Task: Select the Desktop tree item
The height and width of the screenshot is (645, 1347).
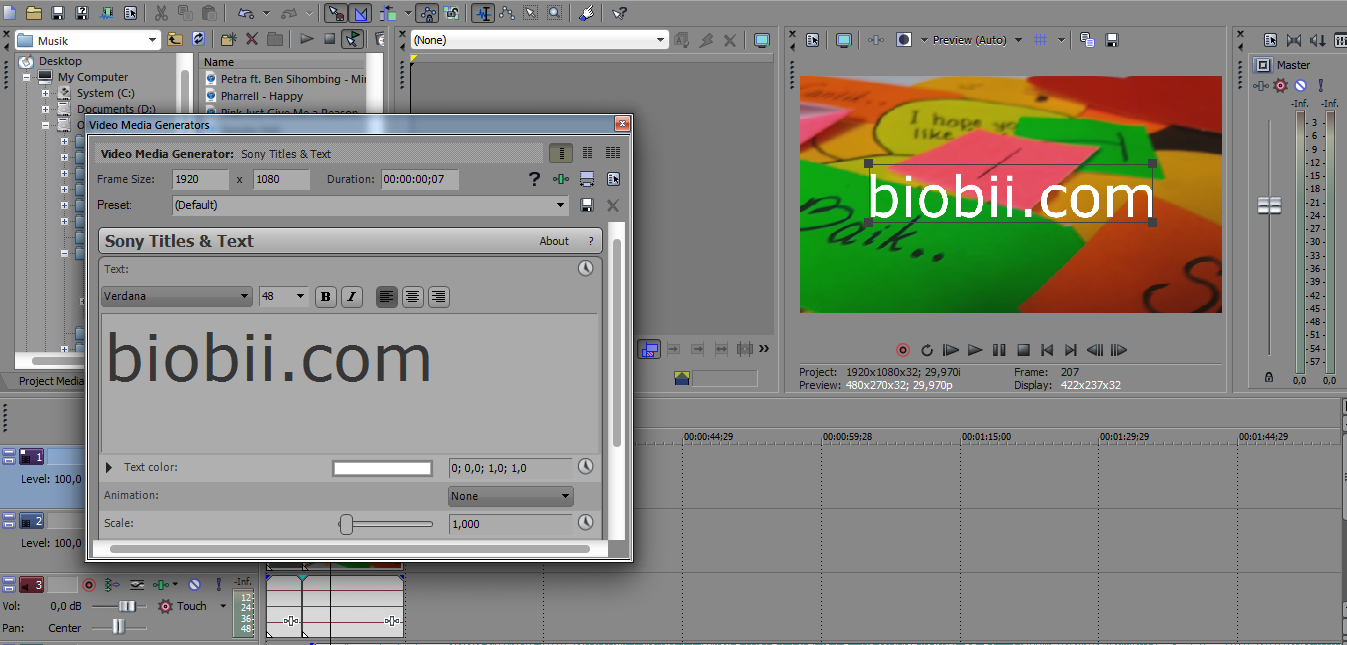Action: [x=60, y=61]
